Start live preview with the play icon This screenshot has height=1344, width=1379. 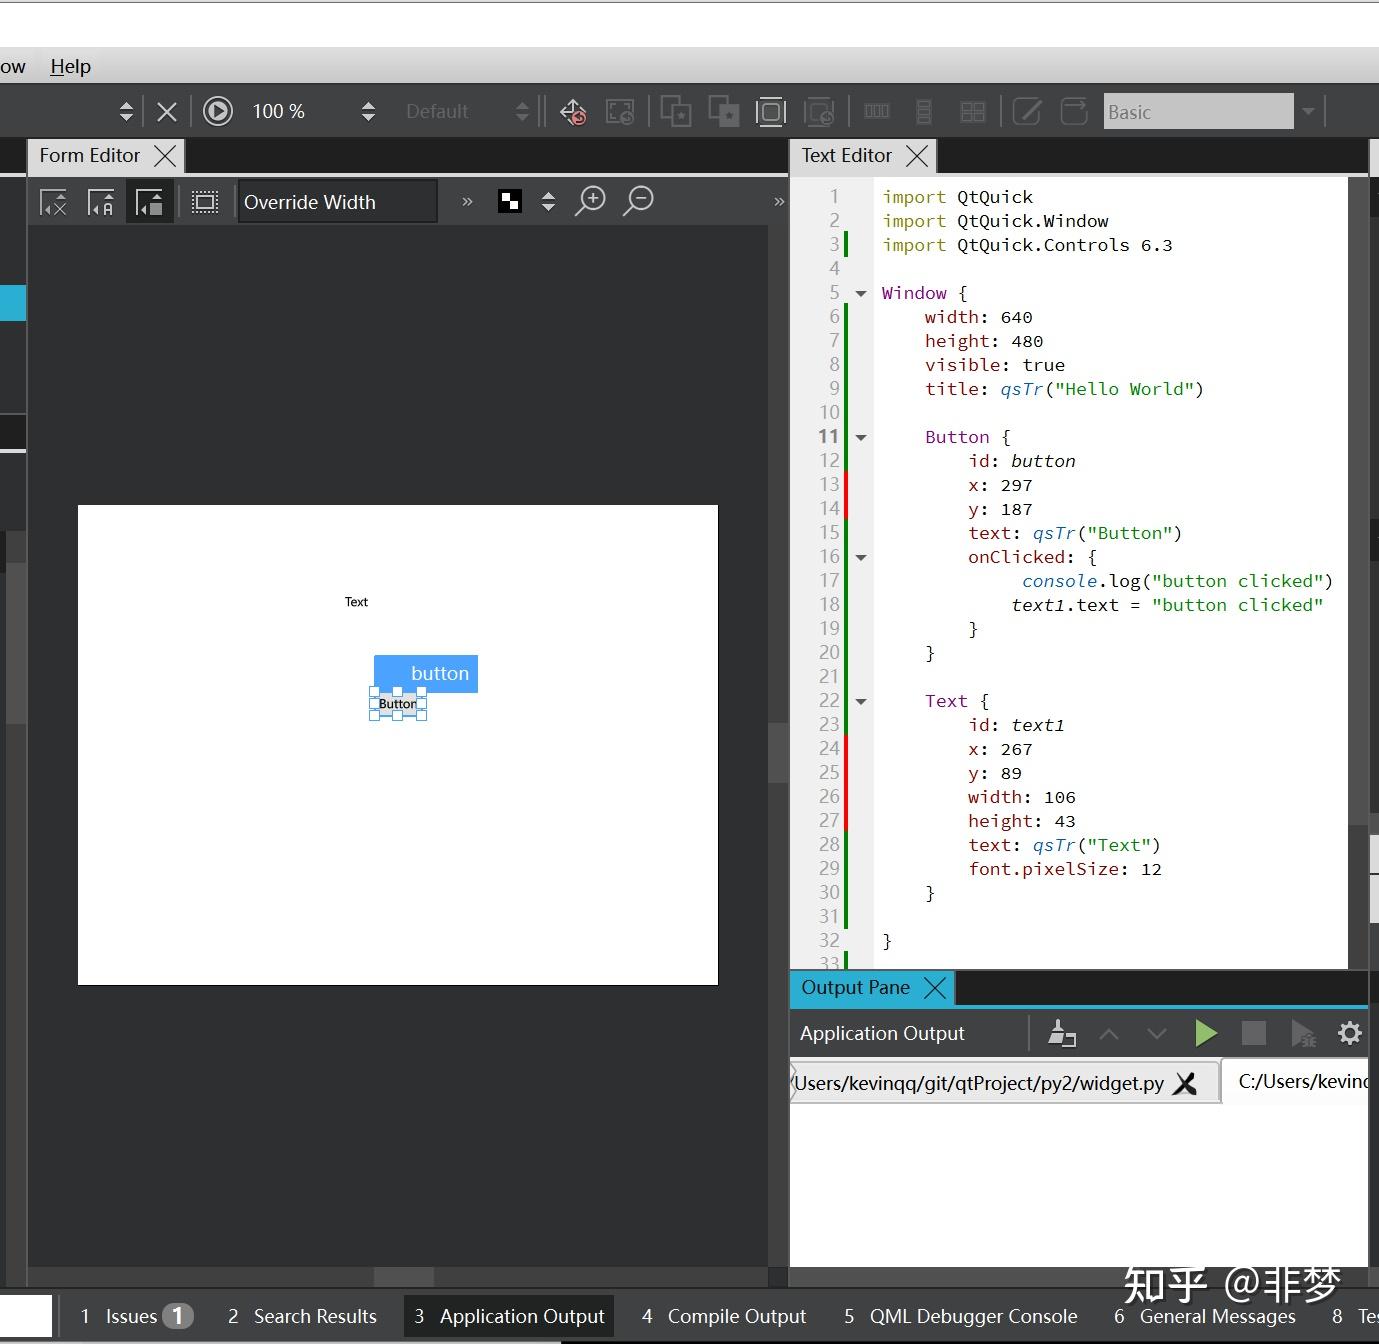point(218,111)
